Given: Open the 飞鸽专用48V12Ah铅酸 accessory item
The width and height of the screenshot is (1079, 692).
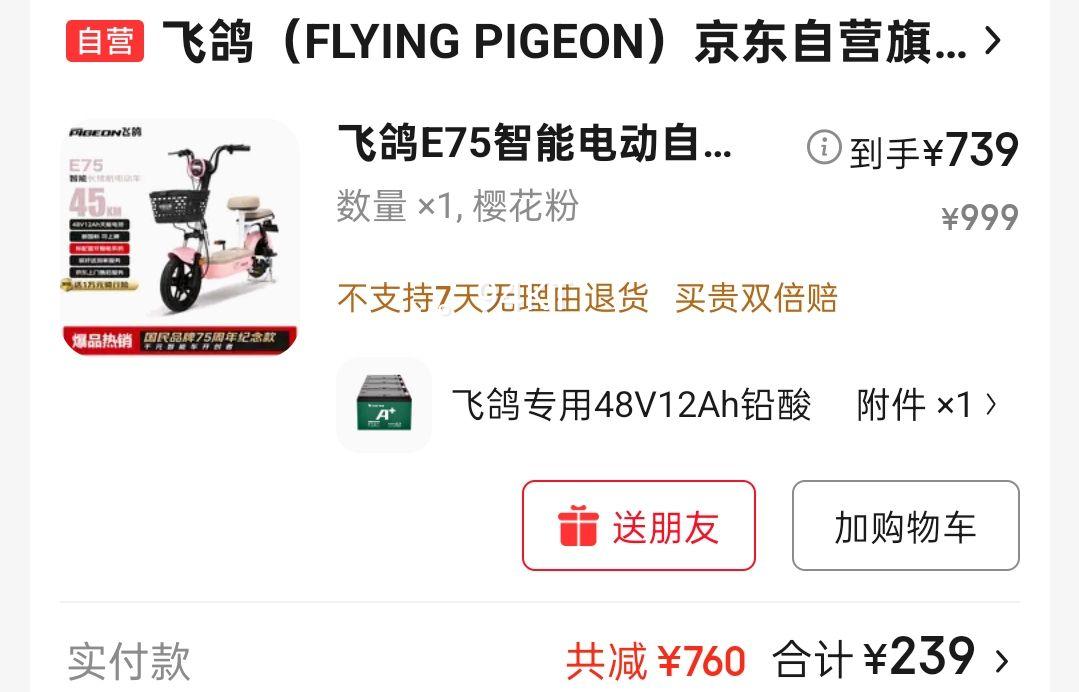Looking at the screenshot, I should point(631,404).
